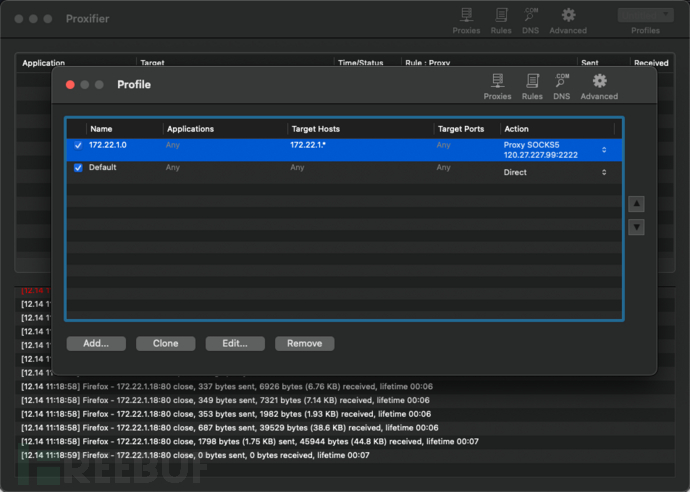Image resolution: width=690 pixels, height=492 pixels.
Task: Click the Clone button
Action: [165, 344]
